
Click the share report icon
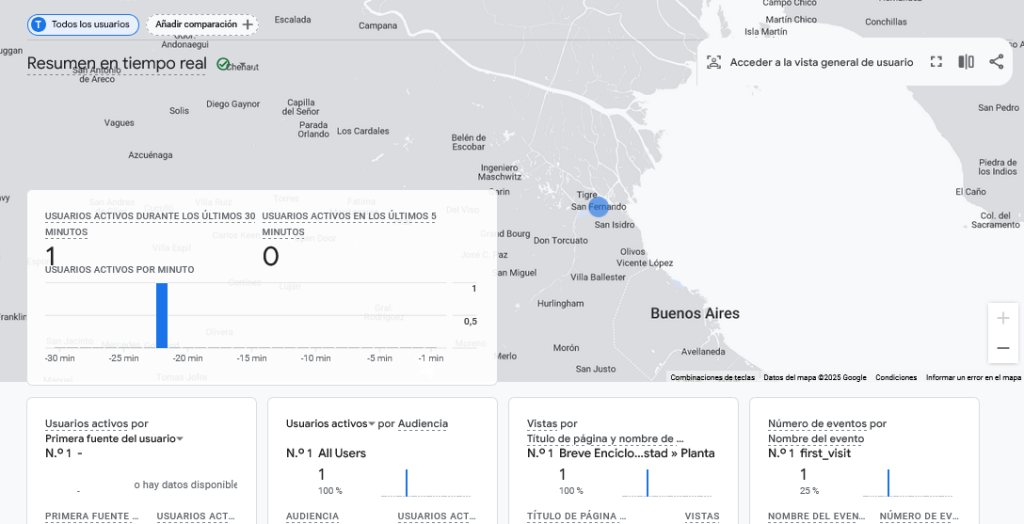(x=996, y=62)
